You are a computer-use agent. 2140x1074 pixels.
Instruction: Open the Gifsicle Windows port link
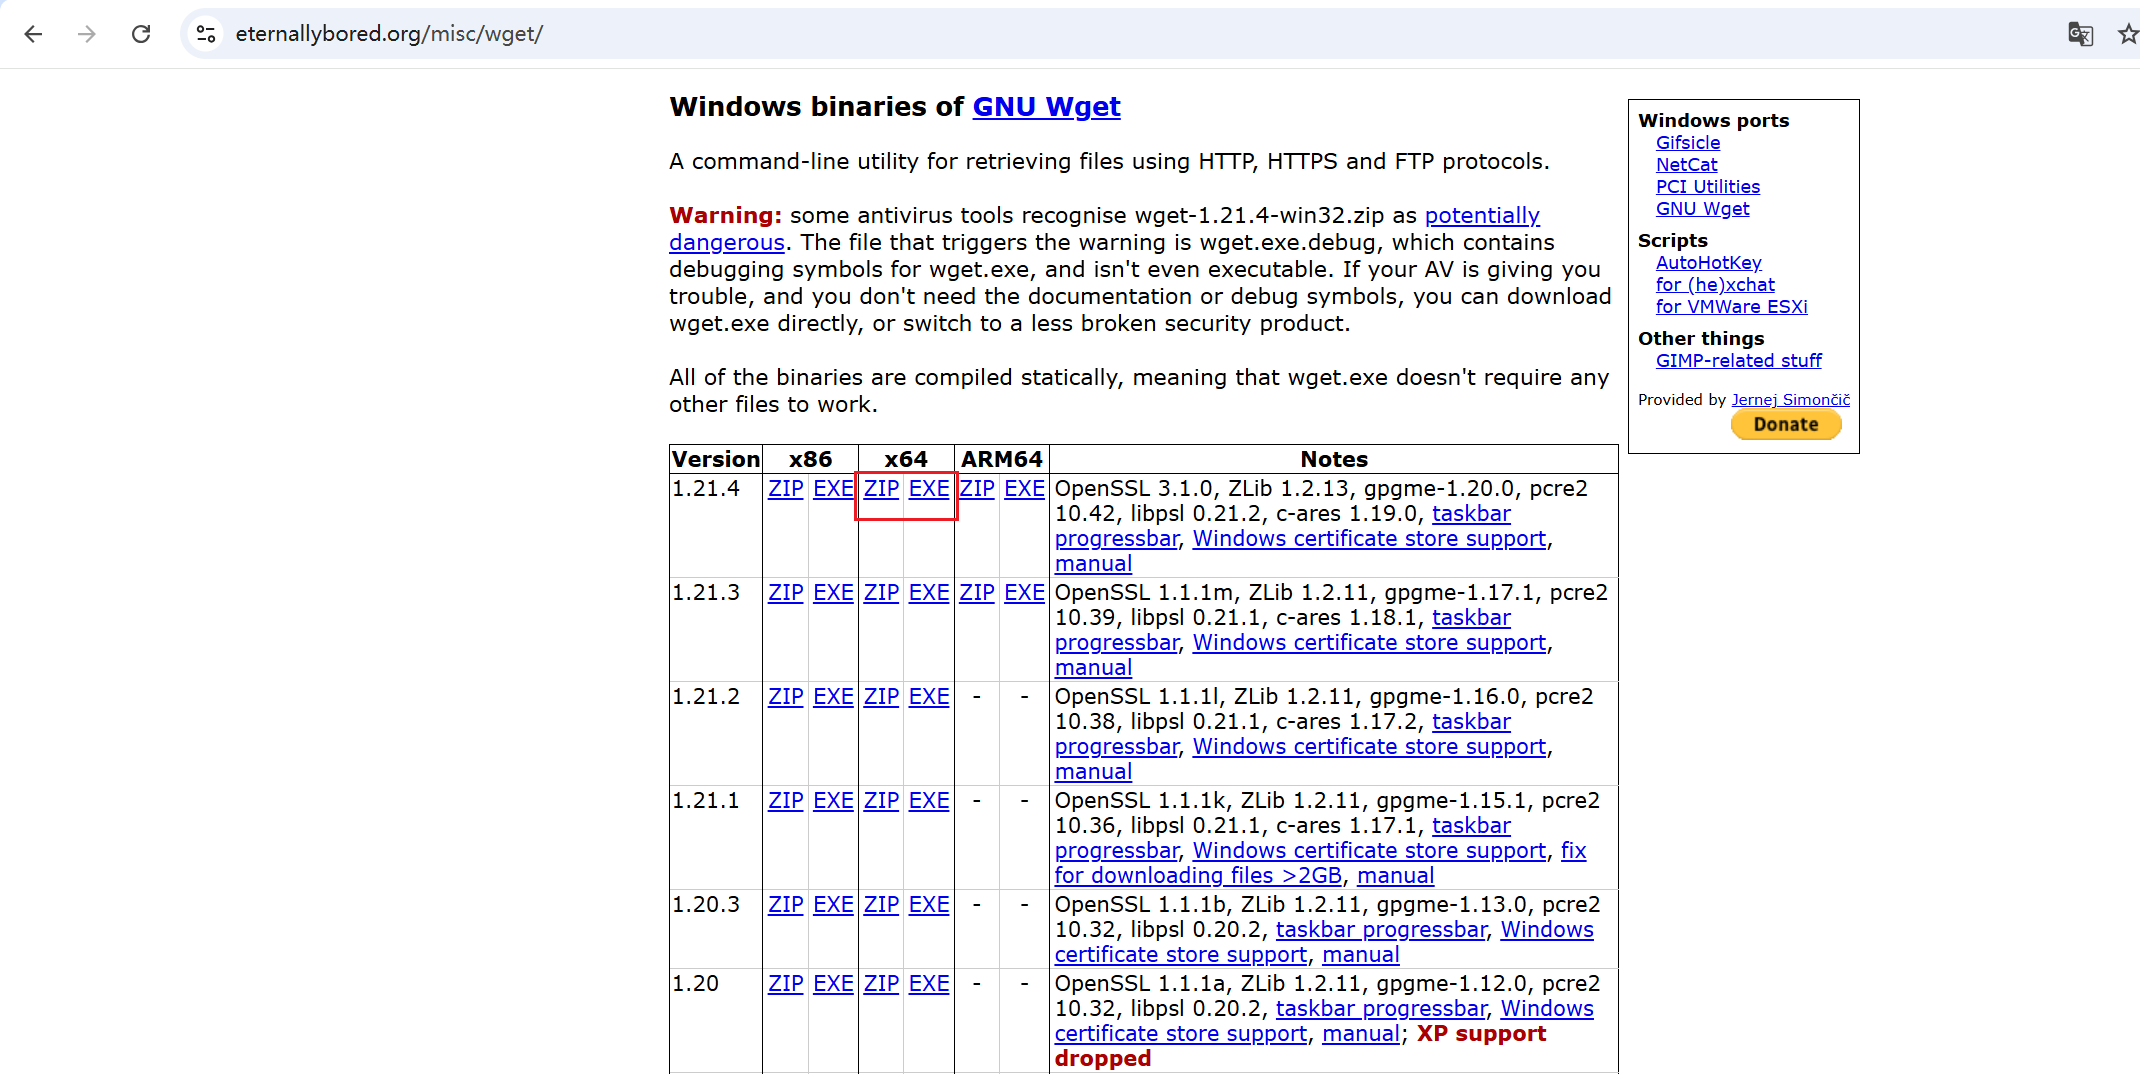click(x=1687, y=142)
